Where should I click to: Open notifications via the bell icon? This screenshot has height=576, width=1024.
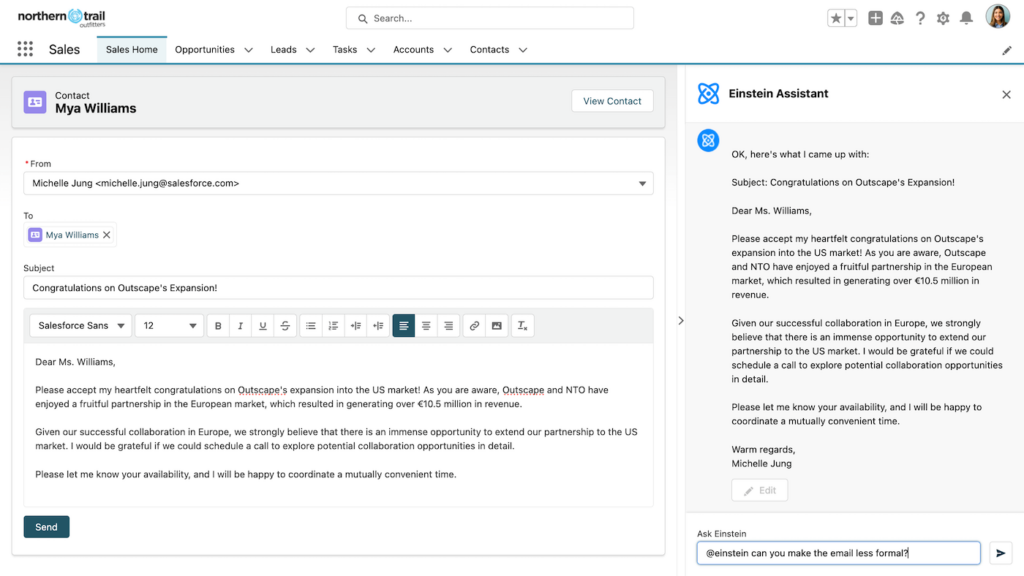pyautogui.click(x=965, y=17)
